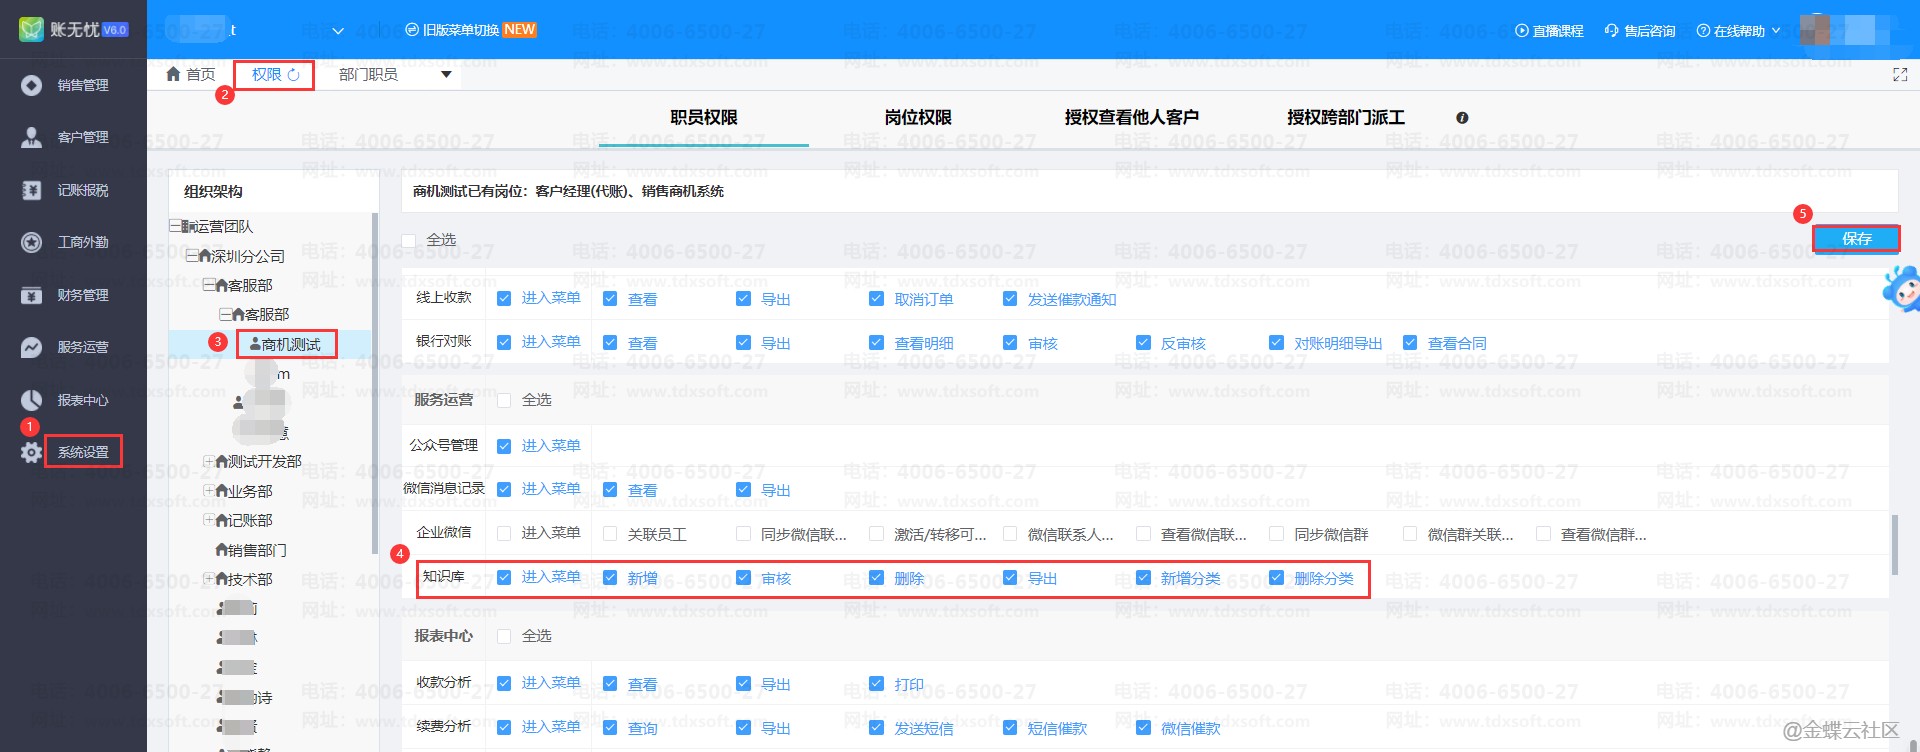The width and height of the screenshot is (1920, 752).
Task: Enable 进入菜单 for 企业微信
Action: point(504,534)
